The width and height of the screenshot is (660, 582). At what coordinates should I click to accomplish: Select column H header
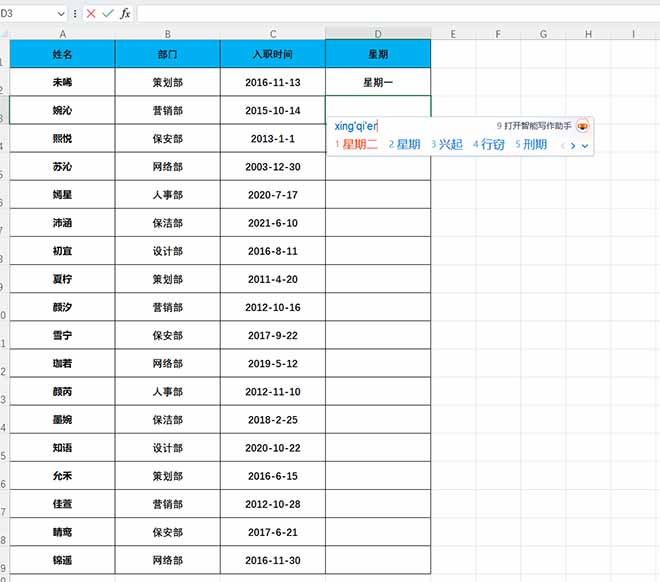tap(588, 34)
